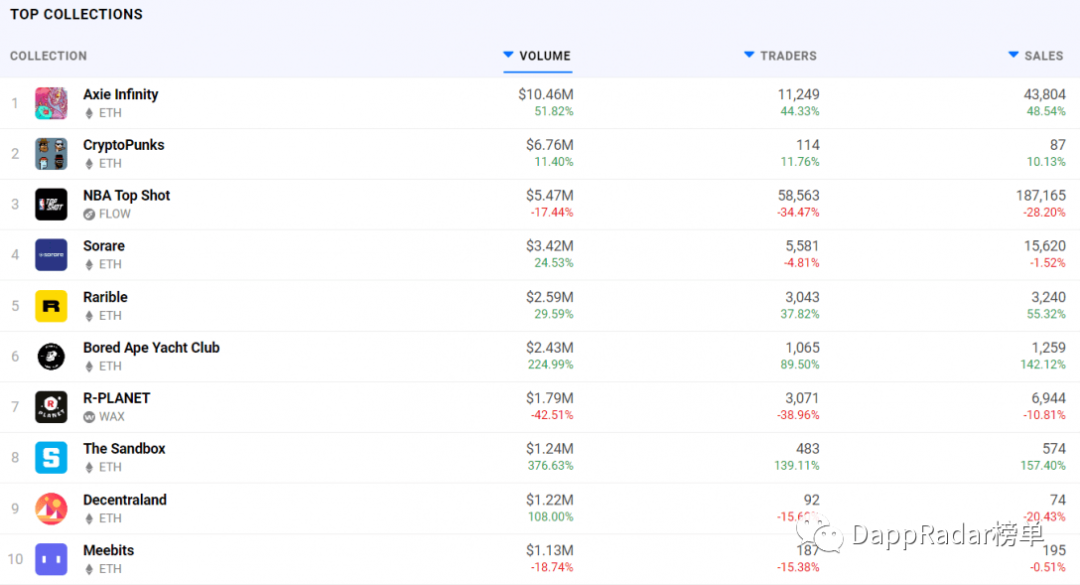Click the COLLECTION column header
The height and width of the screenshot is (585, 1080).
point(48,56)
